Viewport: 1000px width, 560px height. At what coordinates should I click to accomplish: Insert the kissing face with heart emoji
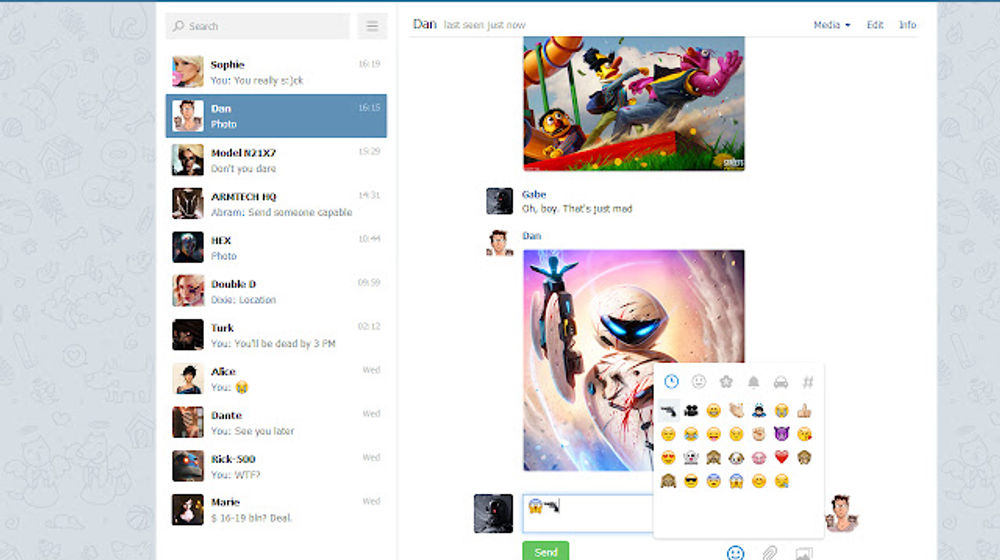point(804,434)
